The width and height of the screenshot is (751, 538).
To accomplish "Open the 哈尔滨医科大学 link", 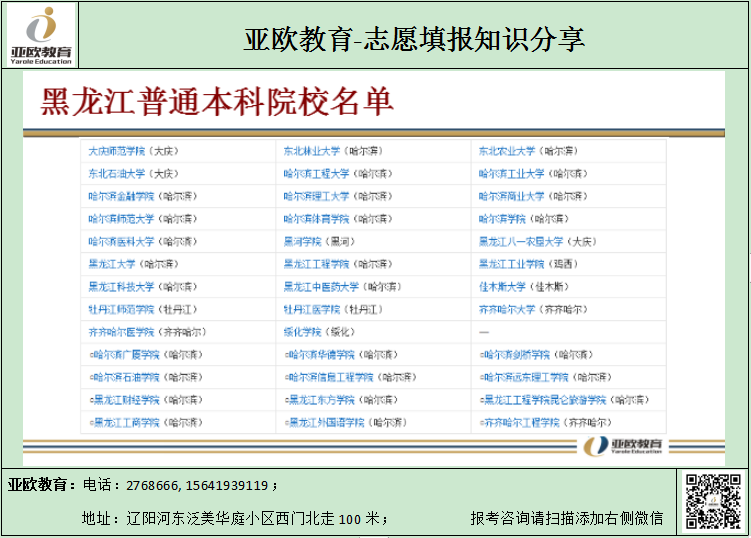I will pos(121,241).
